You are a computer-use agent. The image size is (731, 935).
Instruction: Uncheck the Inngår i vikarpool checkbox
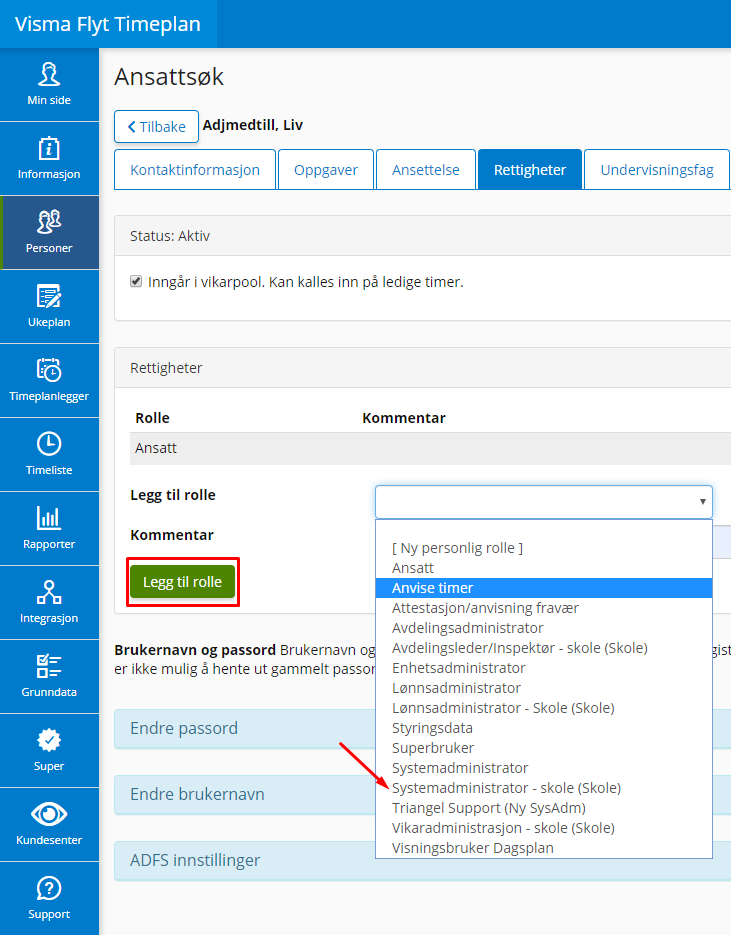(136, 281)
